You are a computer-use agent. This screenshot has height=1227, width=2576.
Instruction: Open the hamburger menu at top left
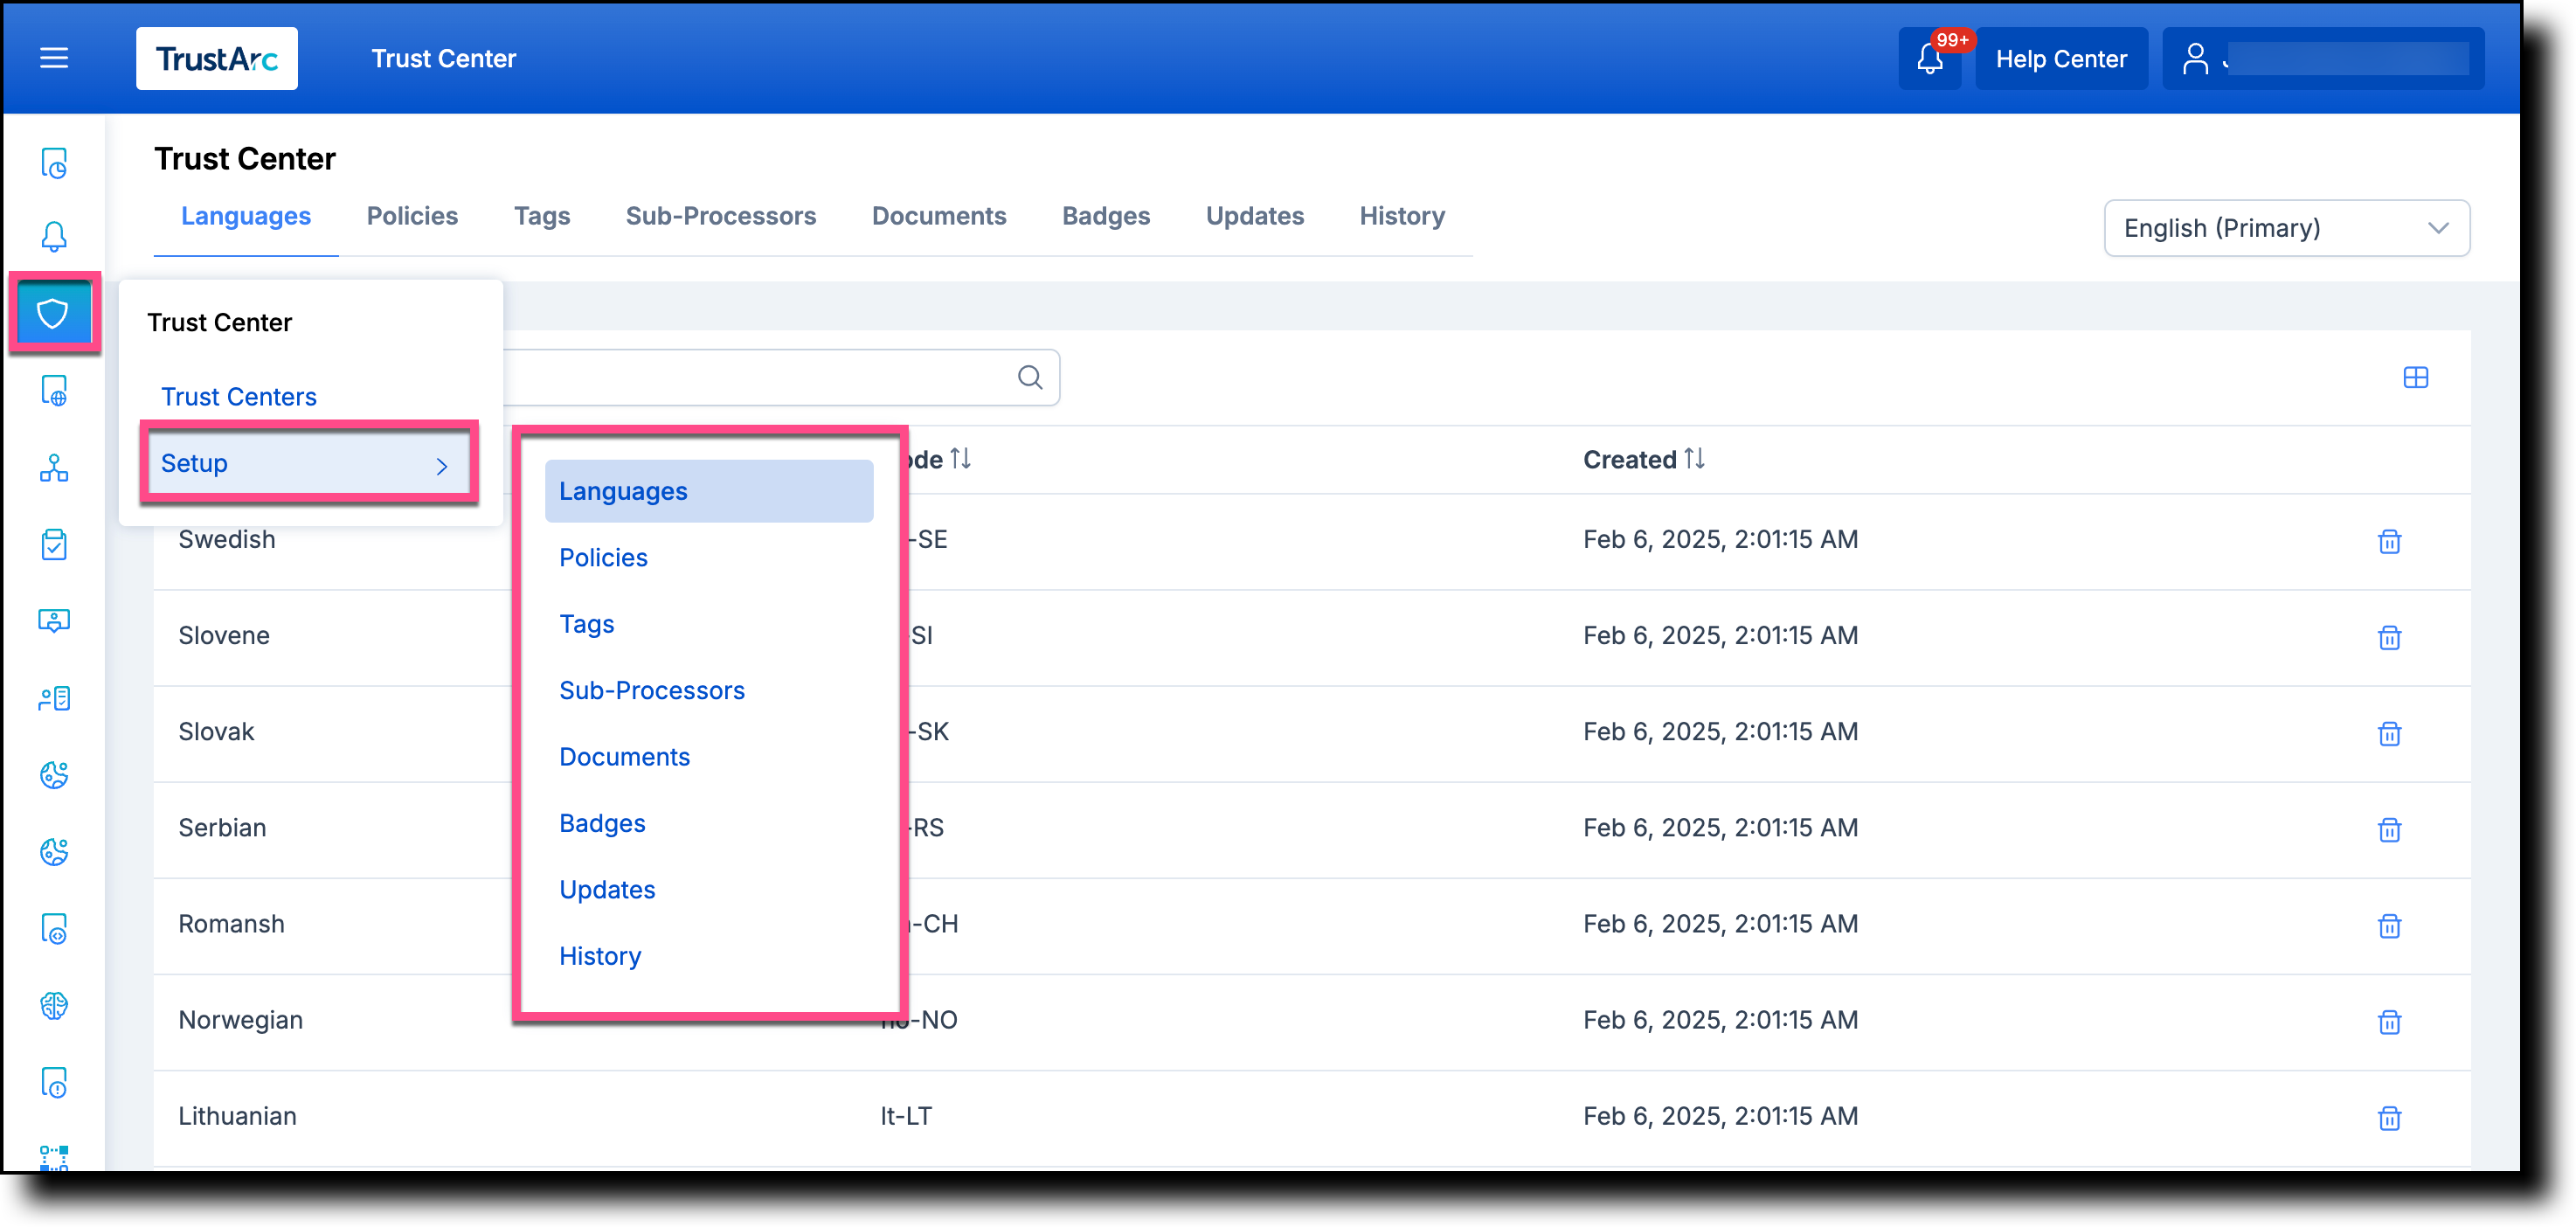[x=53, y=58]
